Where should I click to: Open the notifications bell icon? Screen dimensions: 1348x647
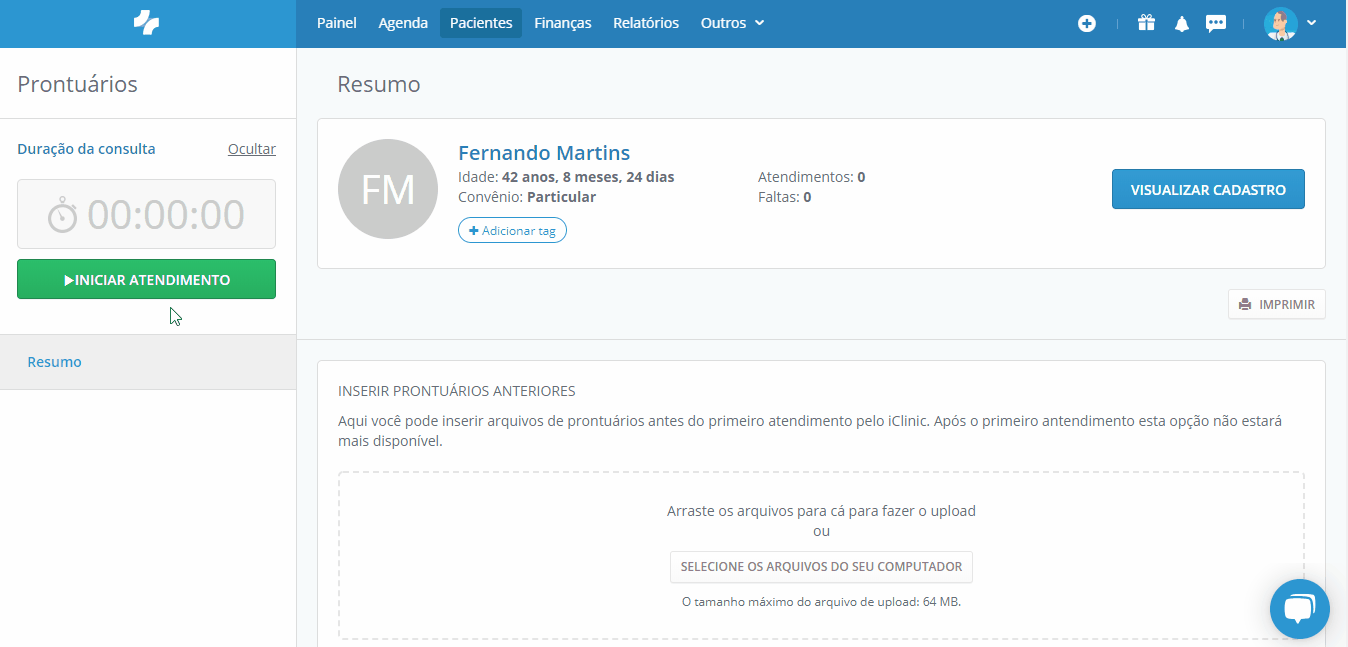pos(1182,23)
